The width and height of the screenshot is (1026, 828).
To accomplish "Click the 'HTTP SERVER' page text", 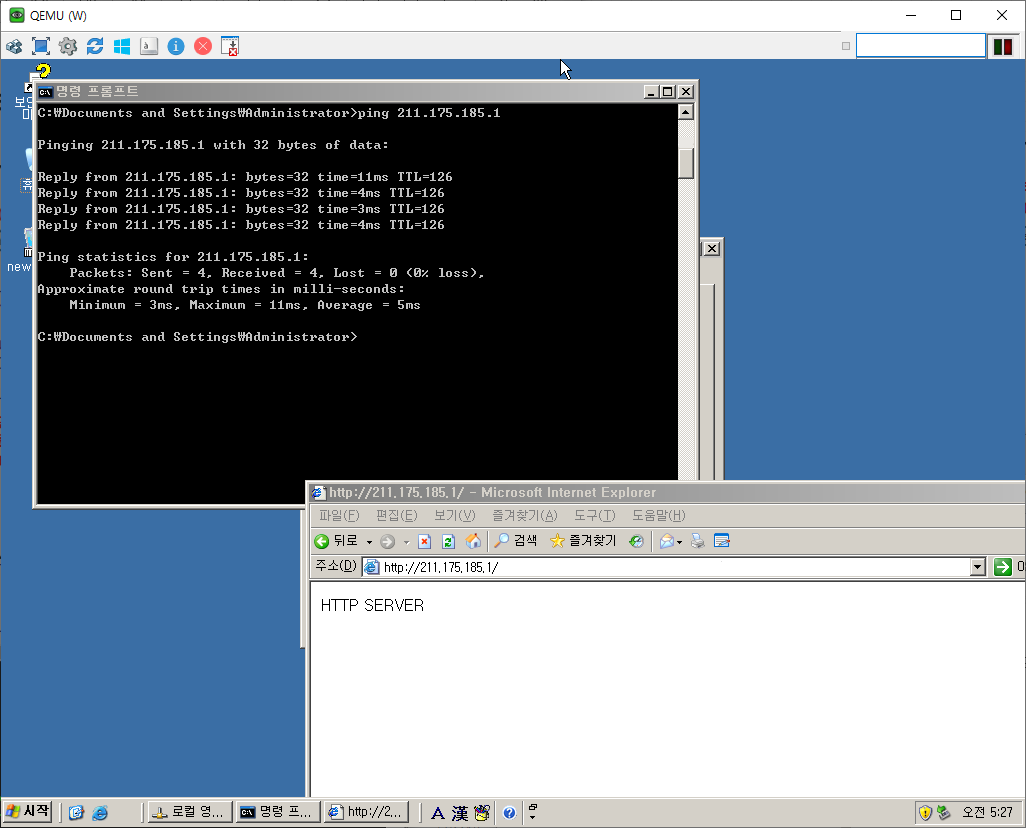I will (372, 605).
